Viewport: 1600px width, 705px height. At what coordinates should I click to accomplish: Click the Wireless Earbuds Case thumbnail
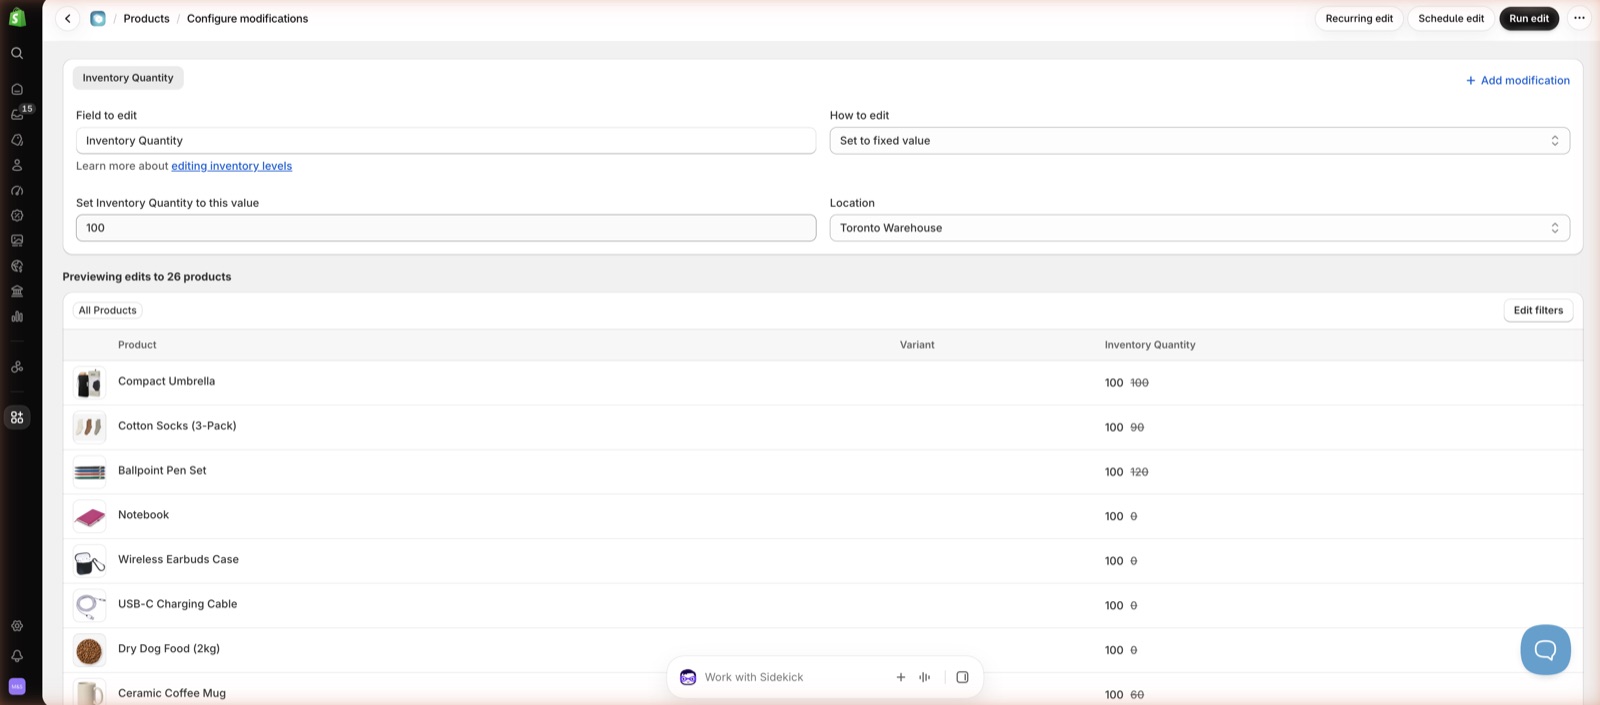(90, 561)
